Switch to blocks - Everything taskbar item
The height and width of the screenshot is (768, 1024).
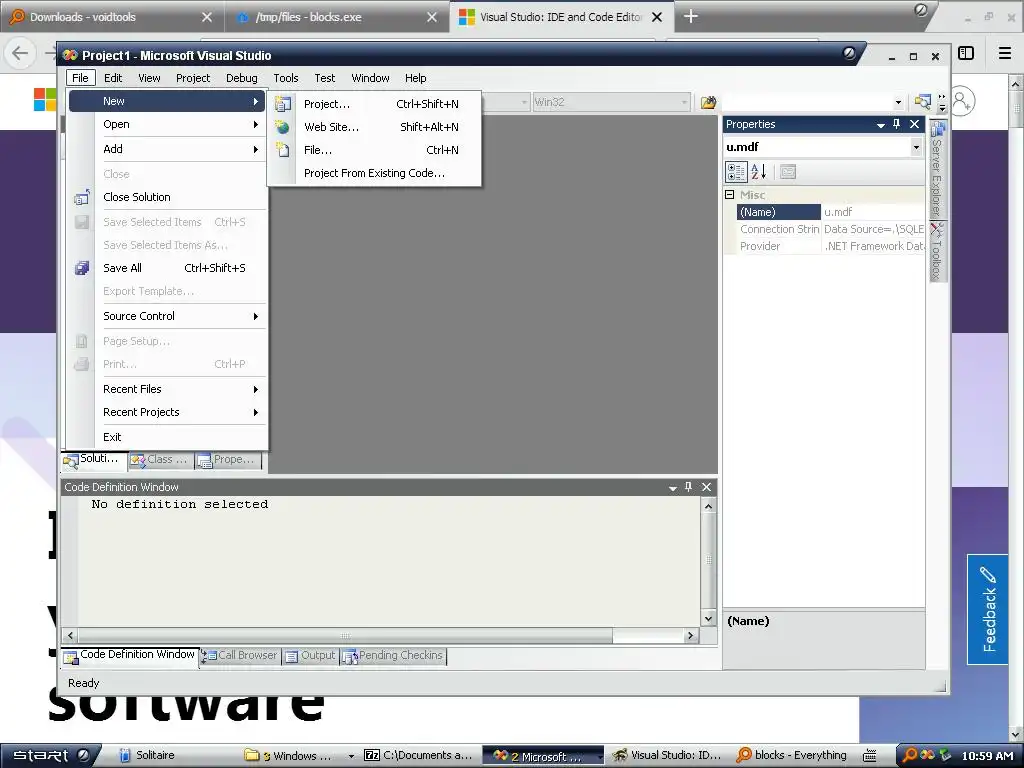click(x=792, y=756)
